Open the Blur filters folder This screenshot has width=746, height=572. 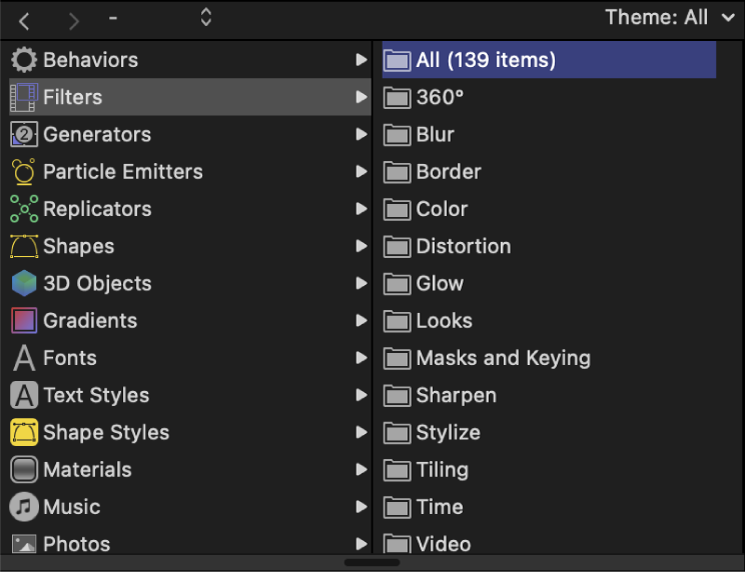(x=434, y=135)
